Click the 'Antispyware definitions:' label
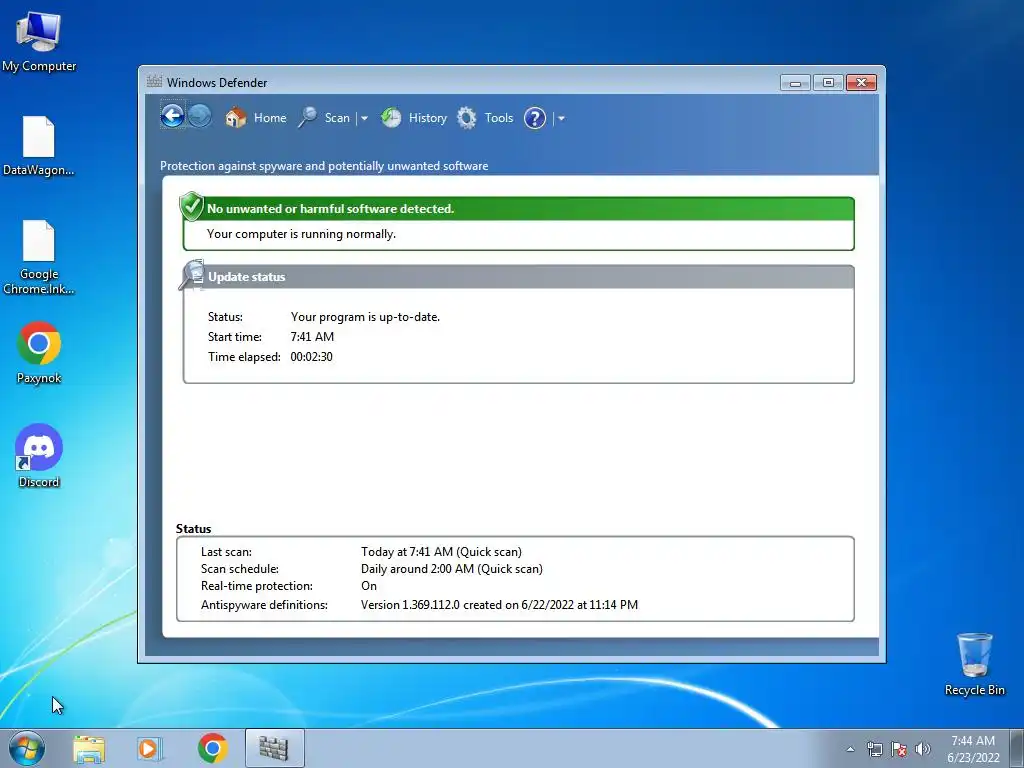 tap(264, 605)
